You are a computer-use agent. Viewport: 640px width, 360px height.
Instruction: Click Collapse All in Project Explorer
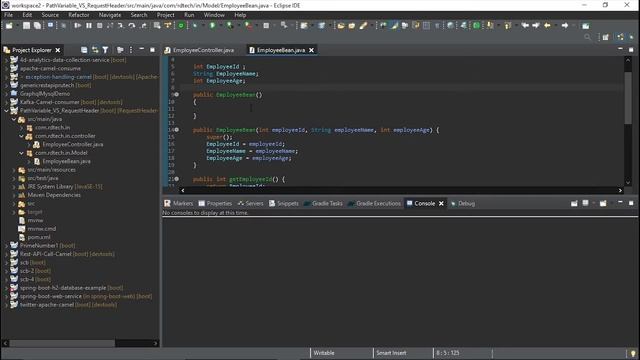[x=84, y=50]
